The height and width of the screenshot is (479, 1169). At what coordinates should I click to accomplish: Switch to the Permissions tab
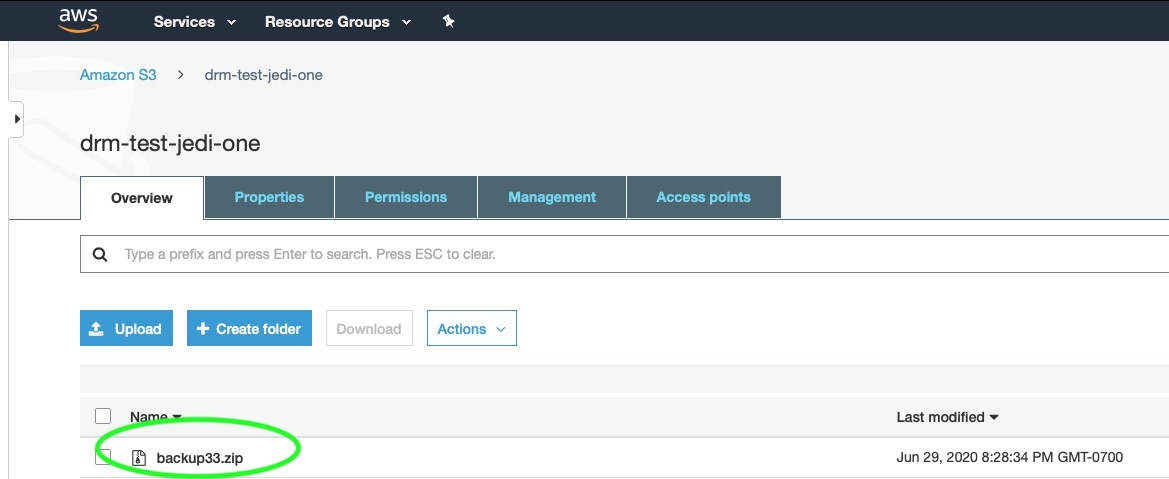[406, 197]
